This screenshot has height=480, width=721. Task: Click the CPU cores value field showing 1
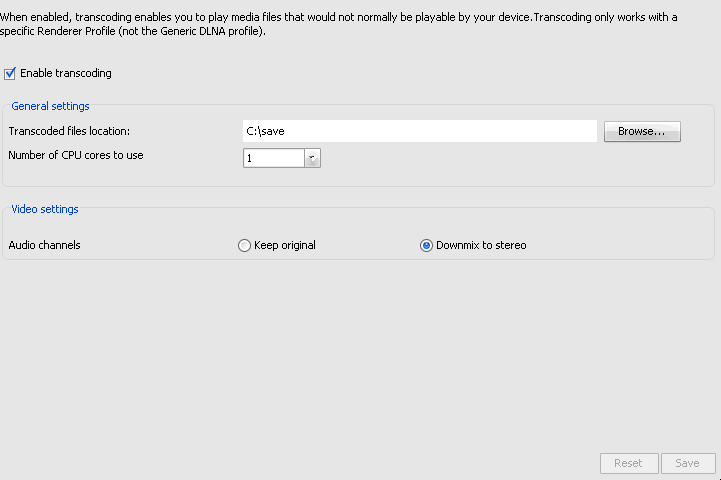click(x=273, y=158)
